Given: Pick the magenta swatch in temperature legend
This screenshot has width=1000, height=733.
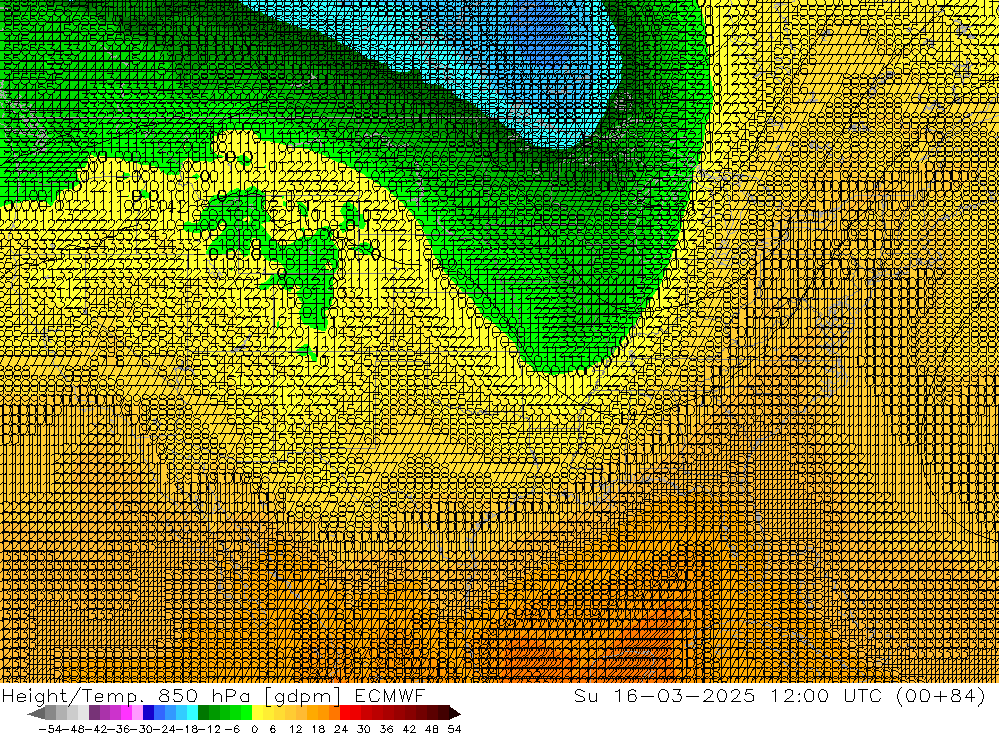Looking at the screenshot, I should point(126,713).
